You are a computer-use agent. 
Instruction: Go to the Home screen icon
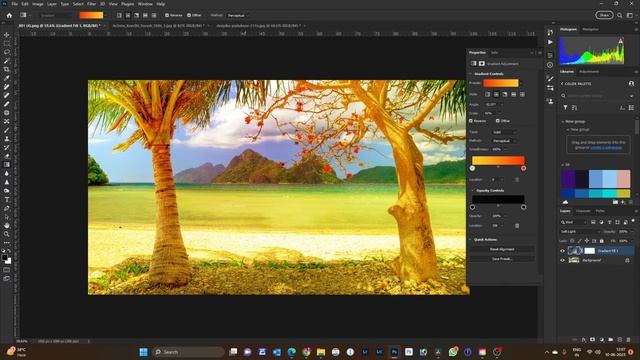pyautogui.click(x=9, y=15)
